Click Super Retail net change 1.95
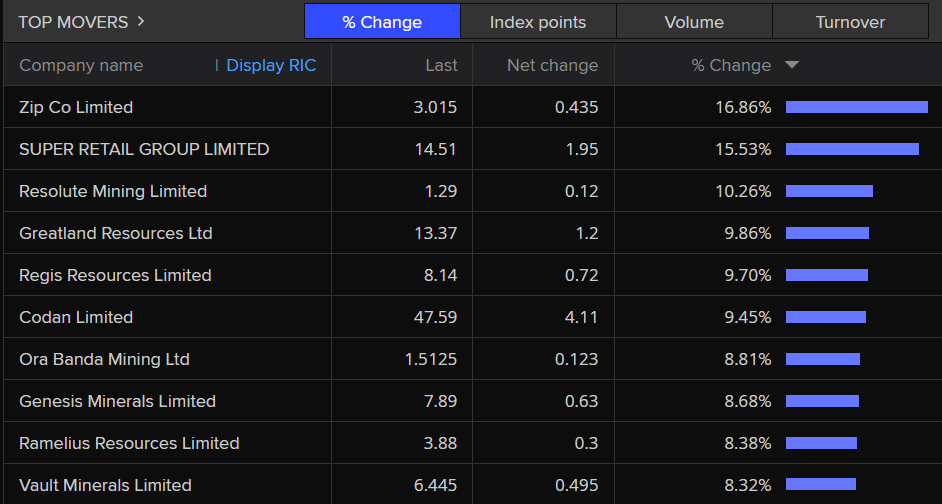 582,149
